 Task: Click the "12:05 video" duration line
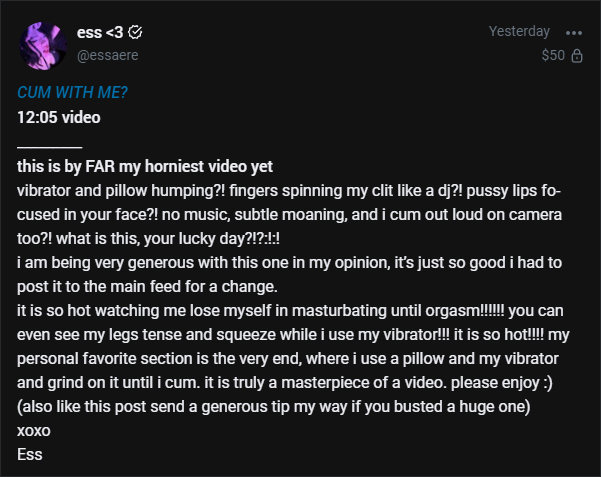[x=58, y=114]
